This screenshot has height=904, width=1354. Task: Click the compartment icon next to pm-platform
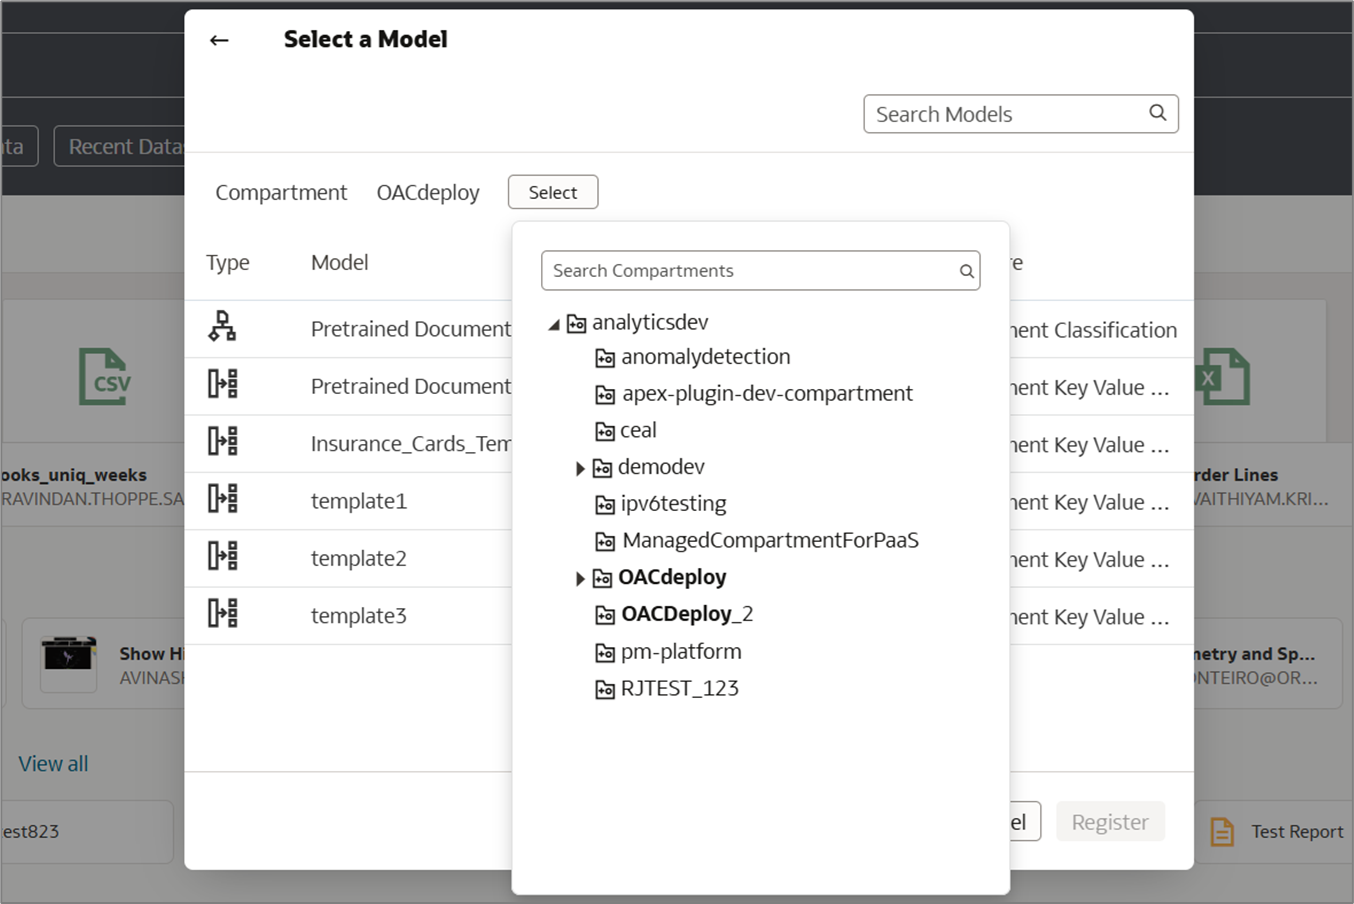pyautogui.click(x=605, y=653)
